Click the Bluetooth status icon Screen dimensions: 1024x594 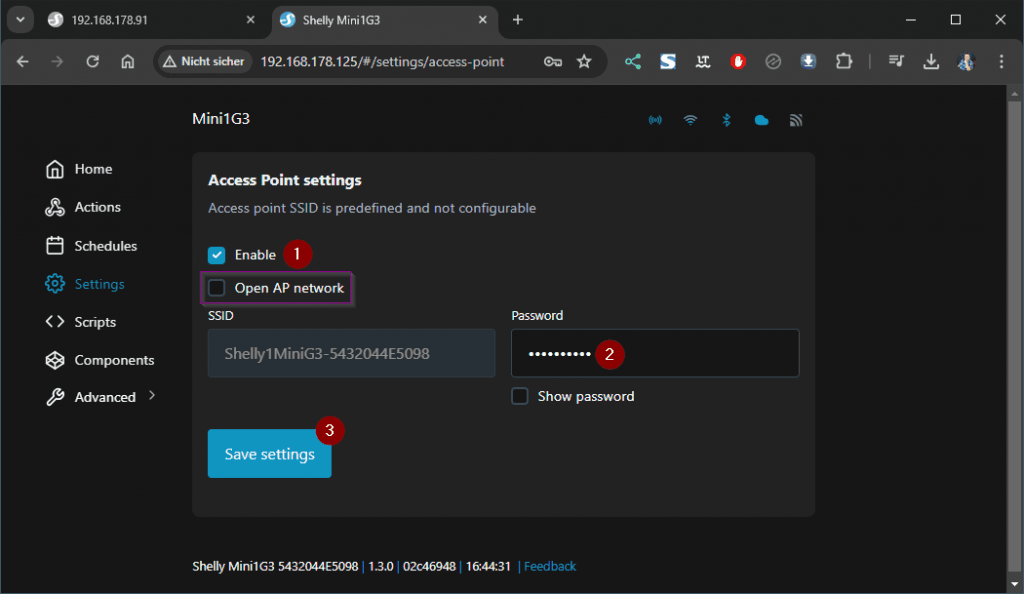tap(727, 120)
